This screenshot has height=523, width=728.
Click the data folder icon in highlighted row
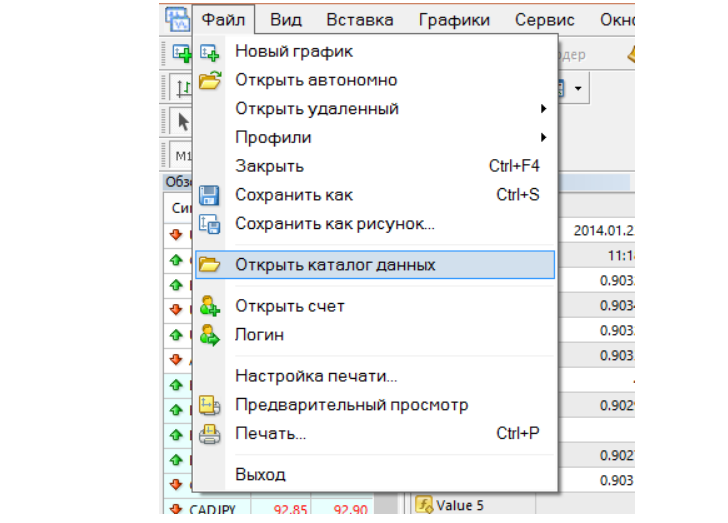(x=209, y=265)
